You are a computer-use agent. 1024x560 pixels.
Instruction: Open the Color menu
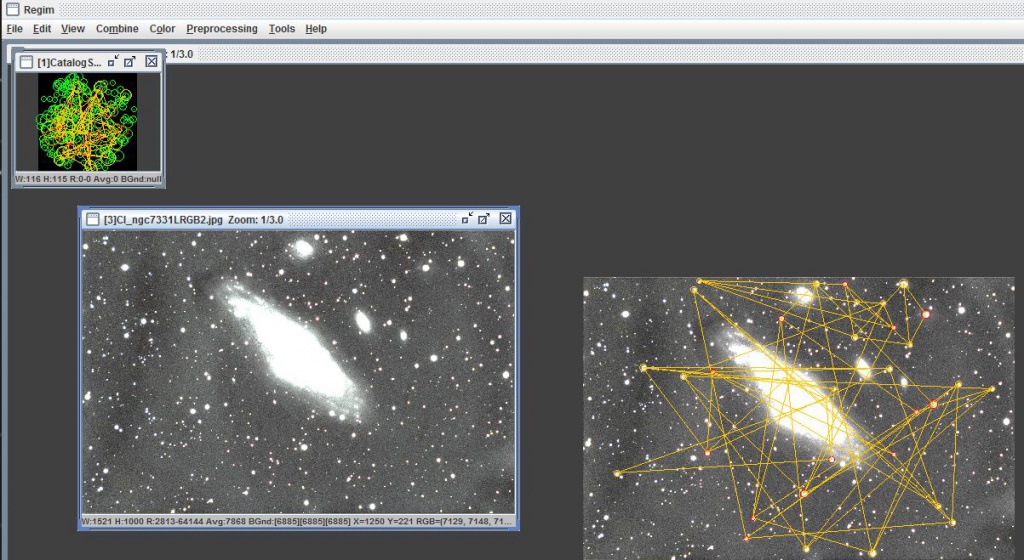coord(162,29)
